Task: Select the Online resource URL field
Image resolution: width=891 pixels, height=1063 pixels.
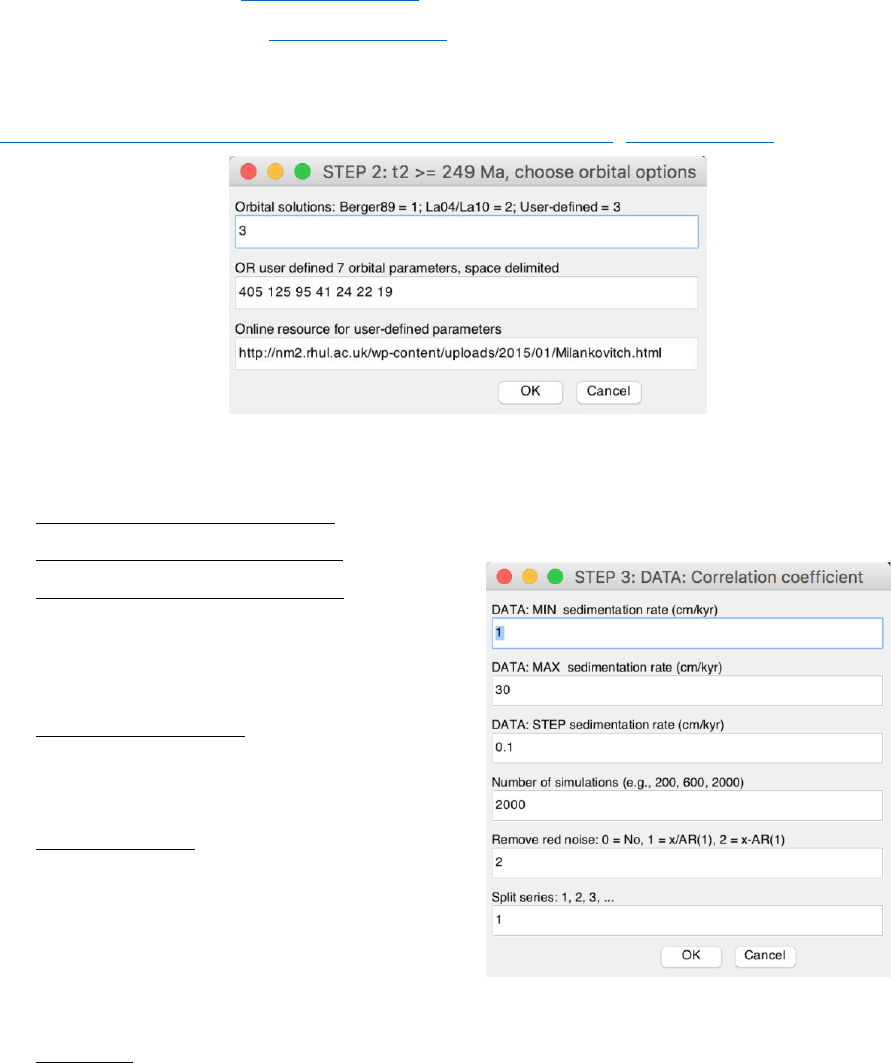Action: tap(466, 353)
